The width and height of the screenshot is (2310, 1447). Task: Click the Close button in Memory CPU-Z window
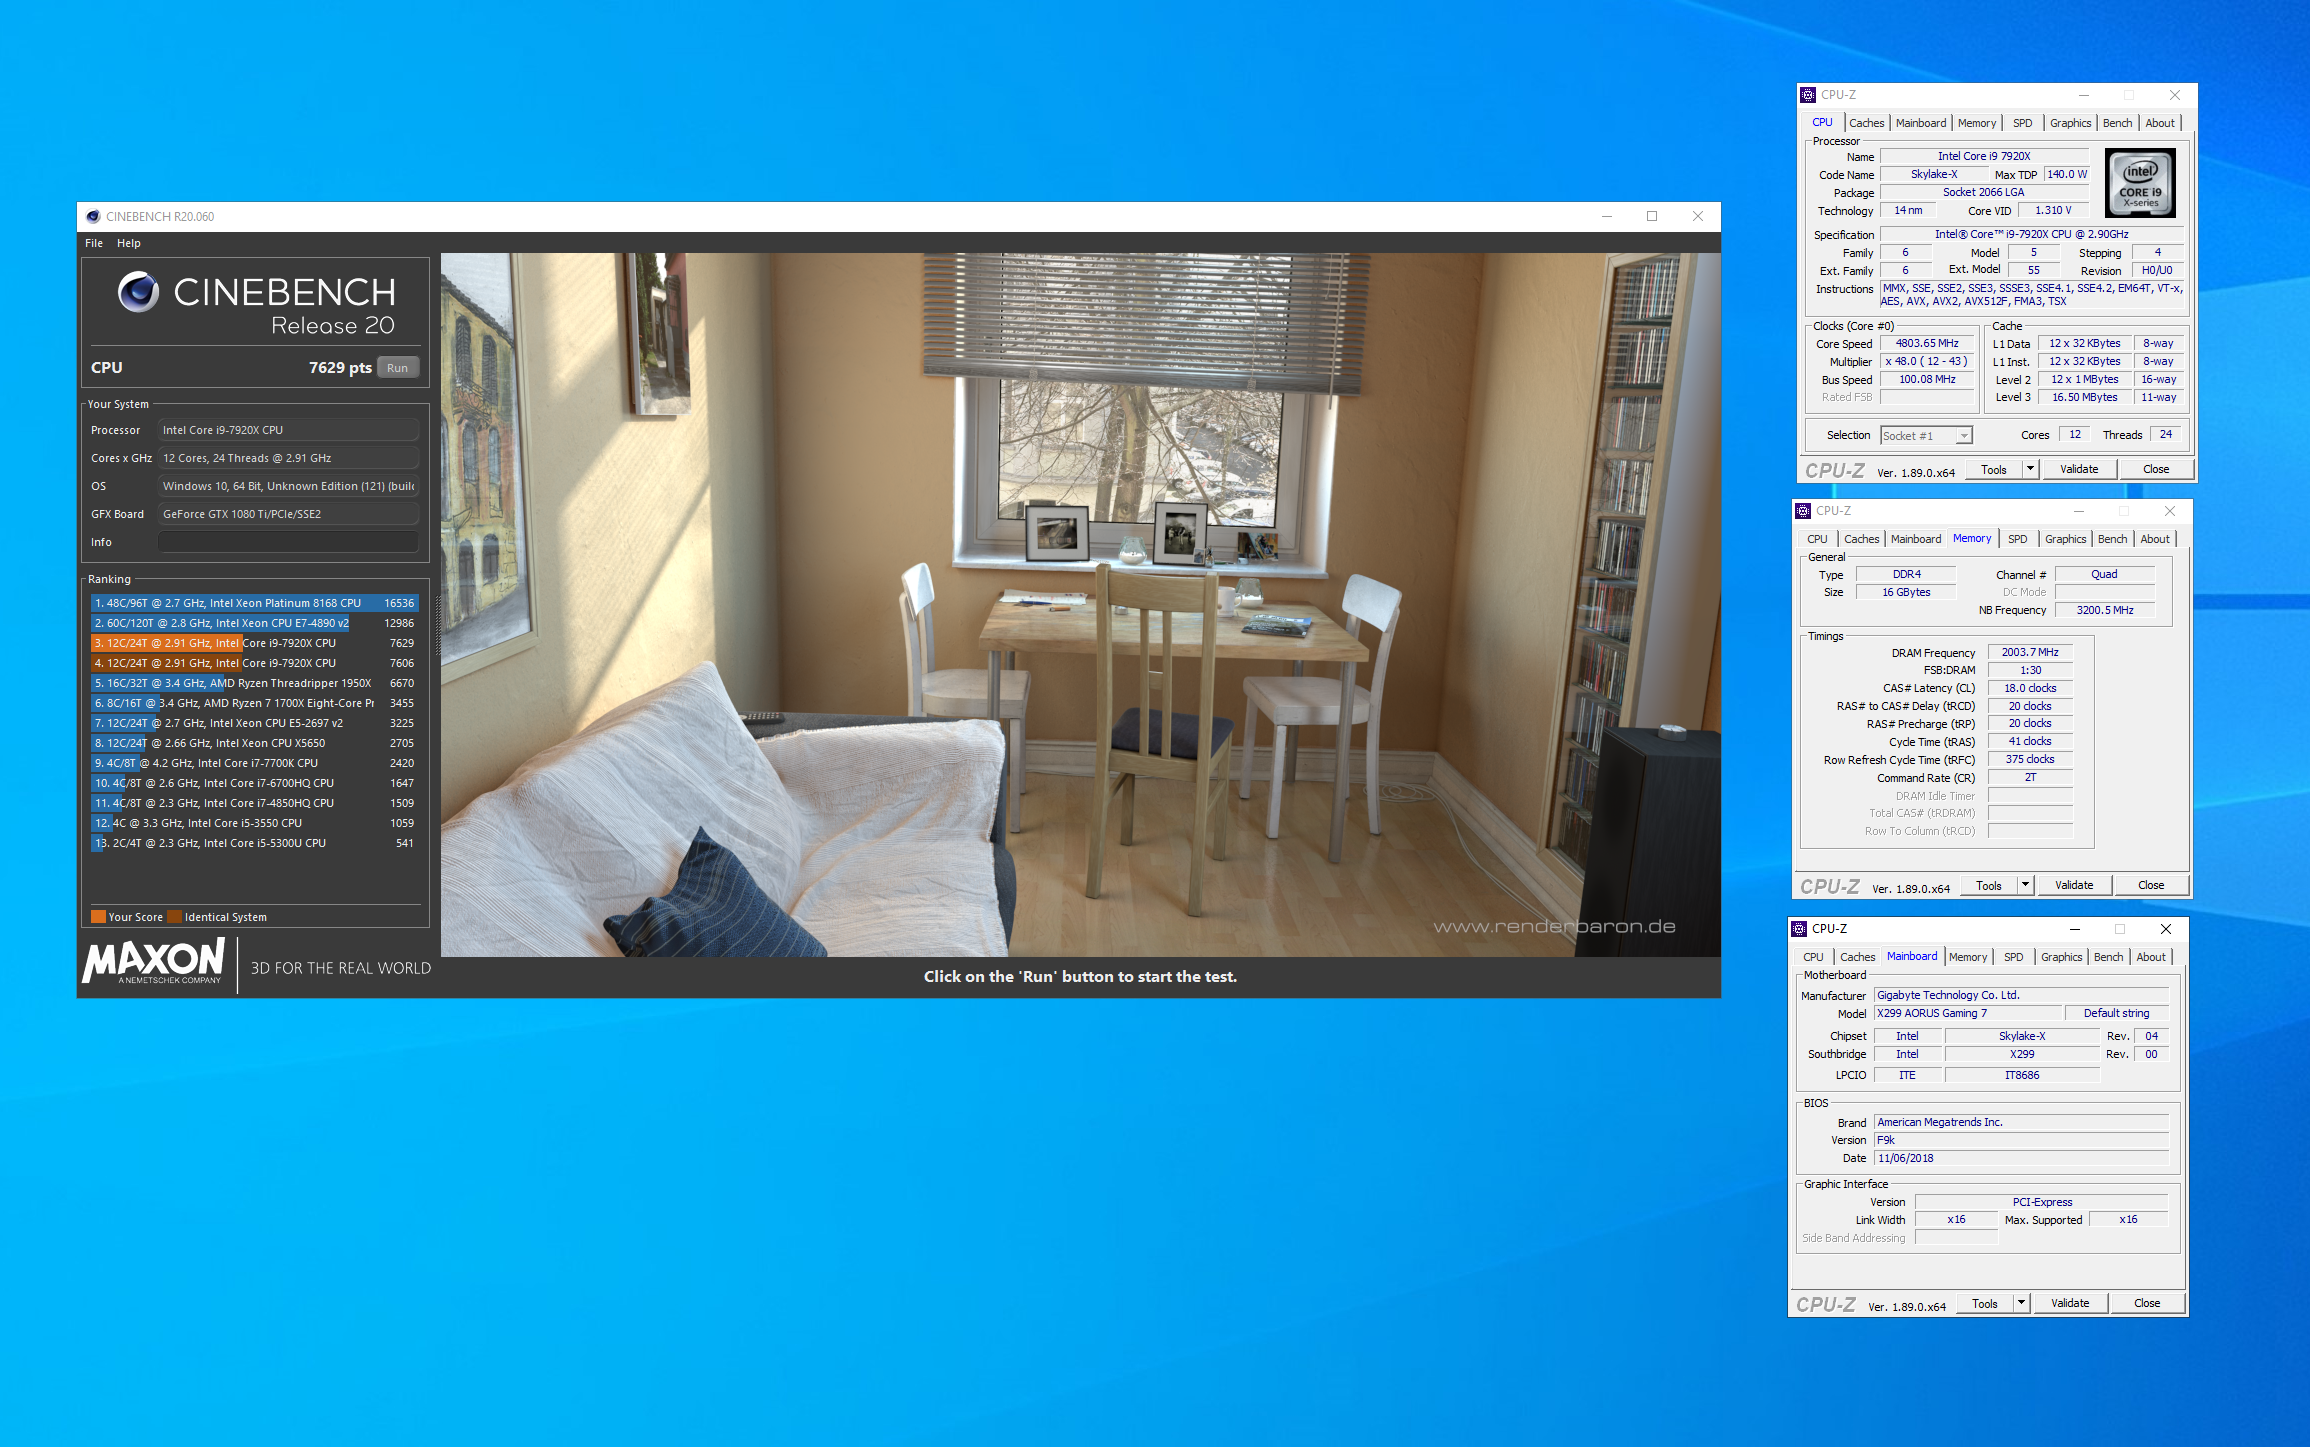(2151, 885)
